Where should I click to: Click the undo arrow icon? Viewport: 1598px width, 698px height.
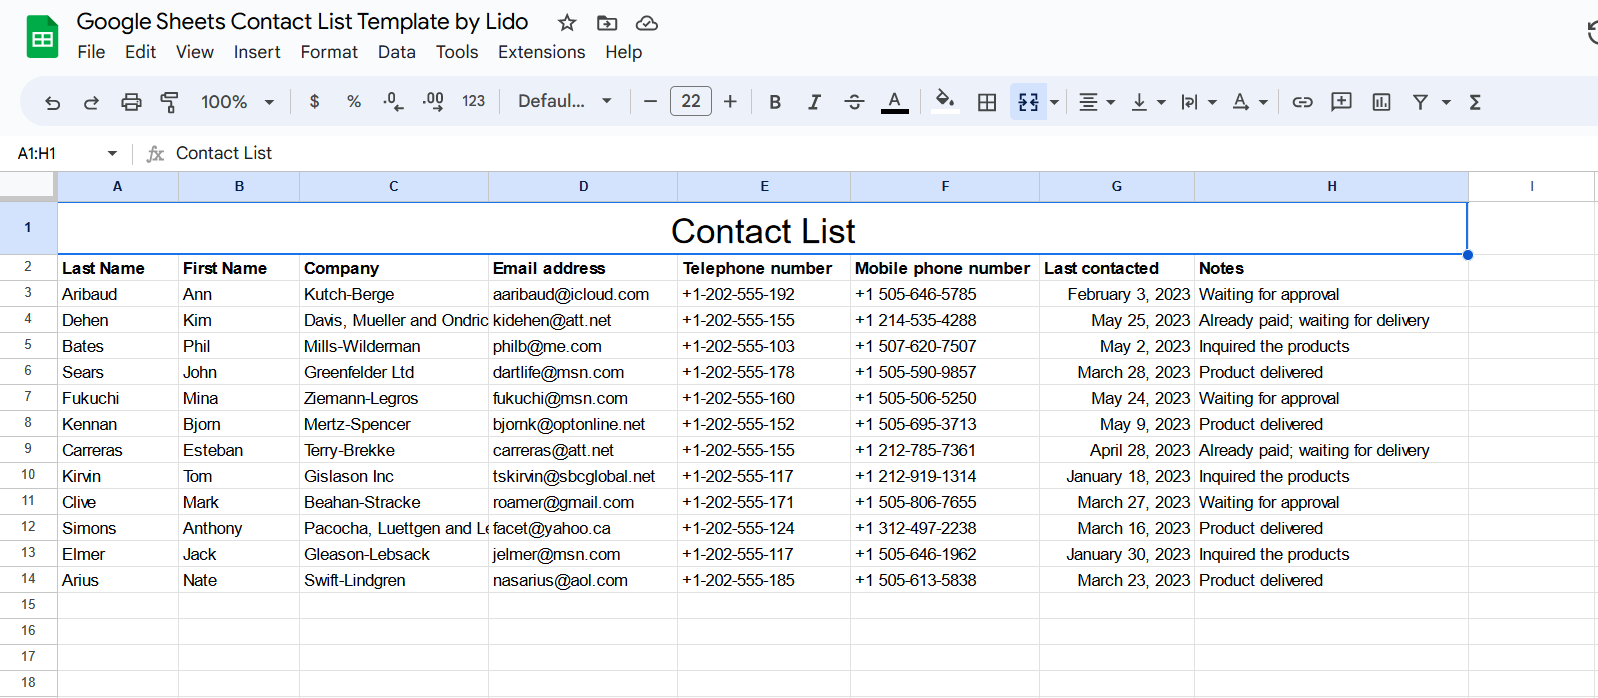(x=53, y=102)
